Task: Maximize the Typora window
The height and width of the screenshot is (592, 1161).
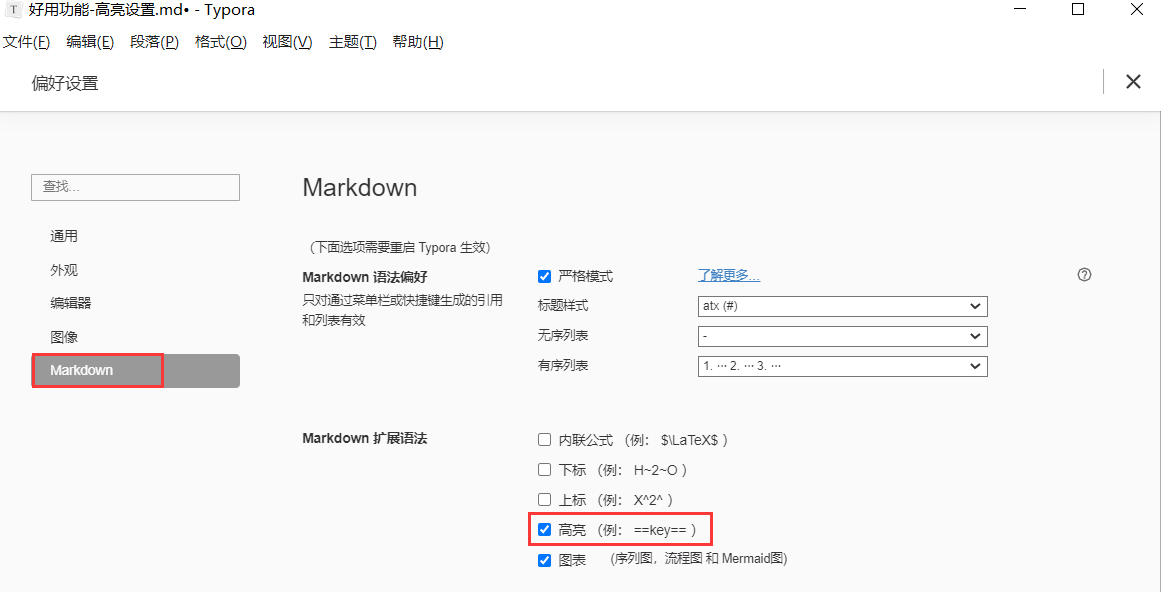Action: (1078, 9)
